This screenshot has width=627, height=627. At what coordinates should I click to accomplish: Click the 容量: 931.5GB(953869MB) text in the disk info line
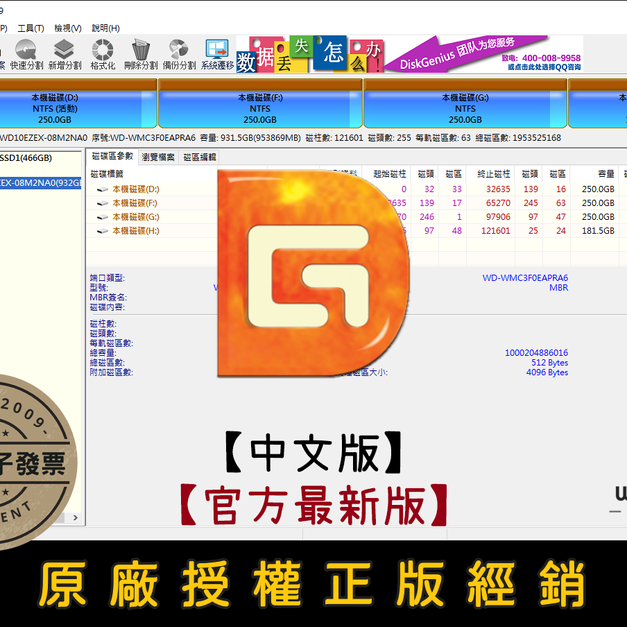(250, 138)
